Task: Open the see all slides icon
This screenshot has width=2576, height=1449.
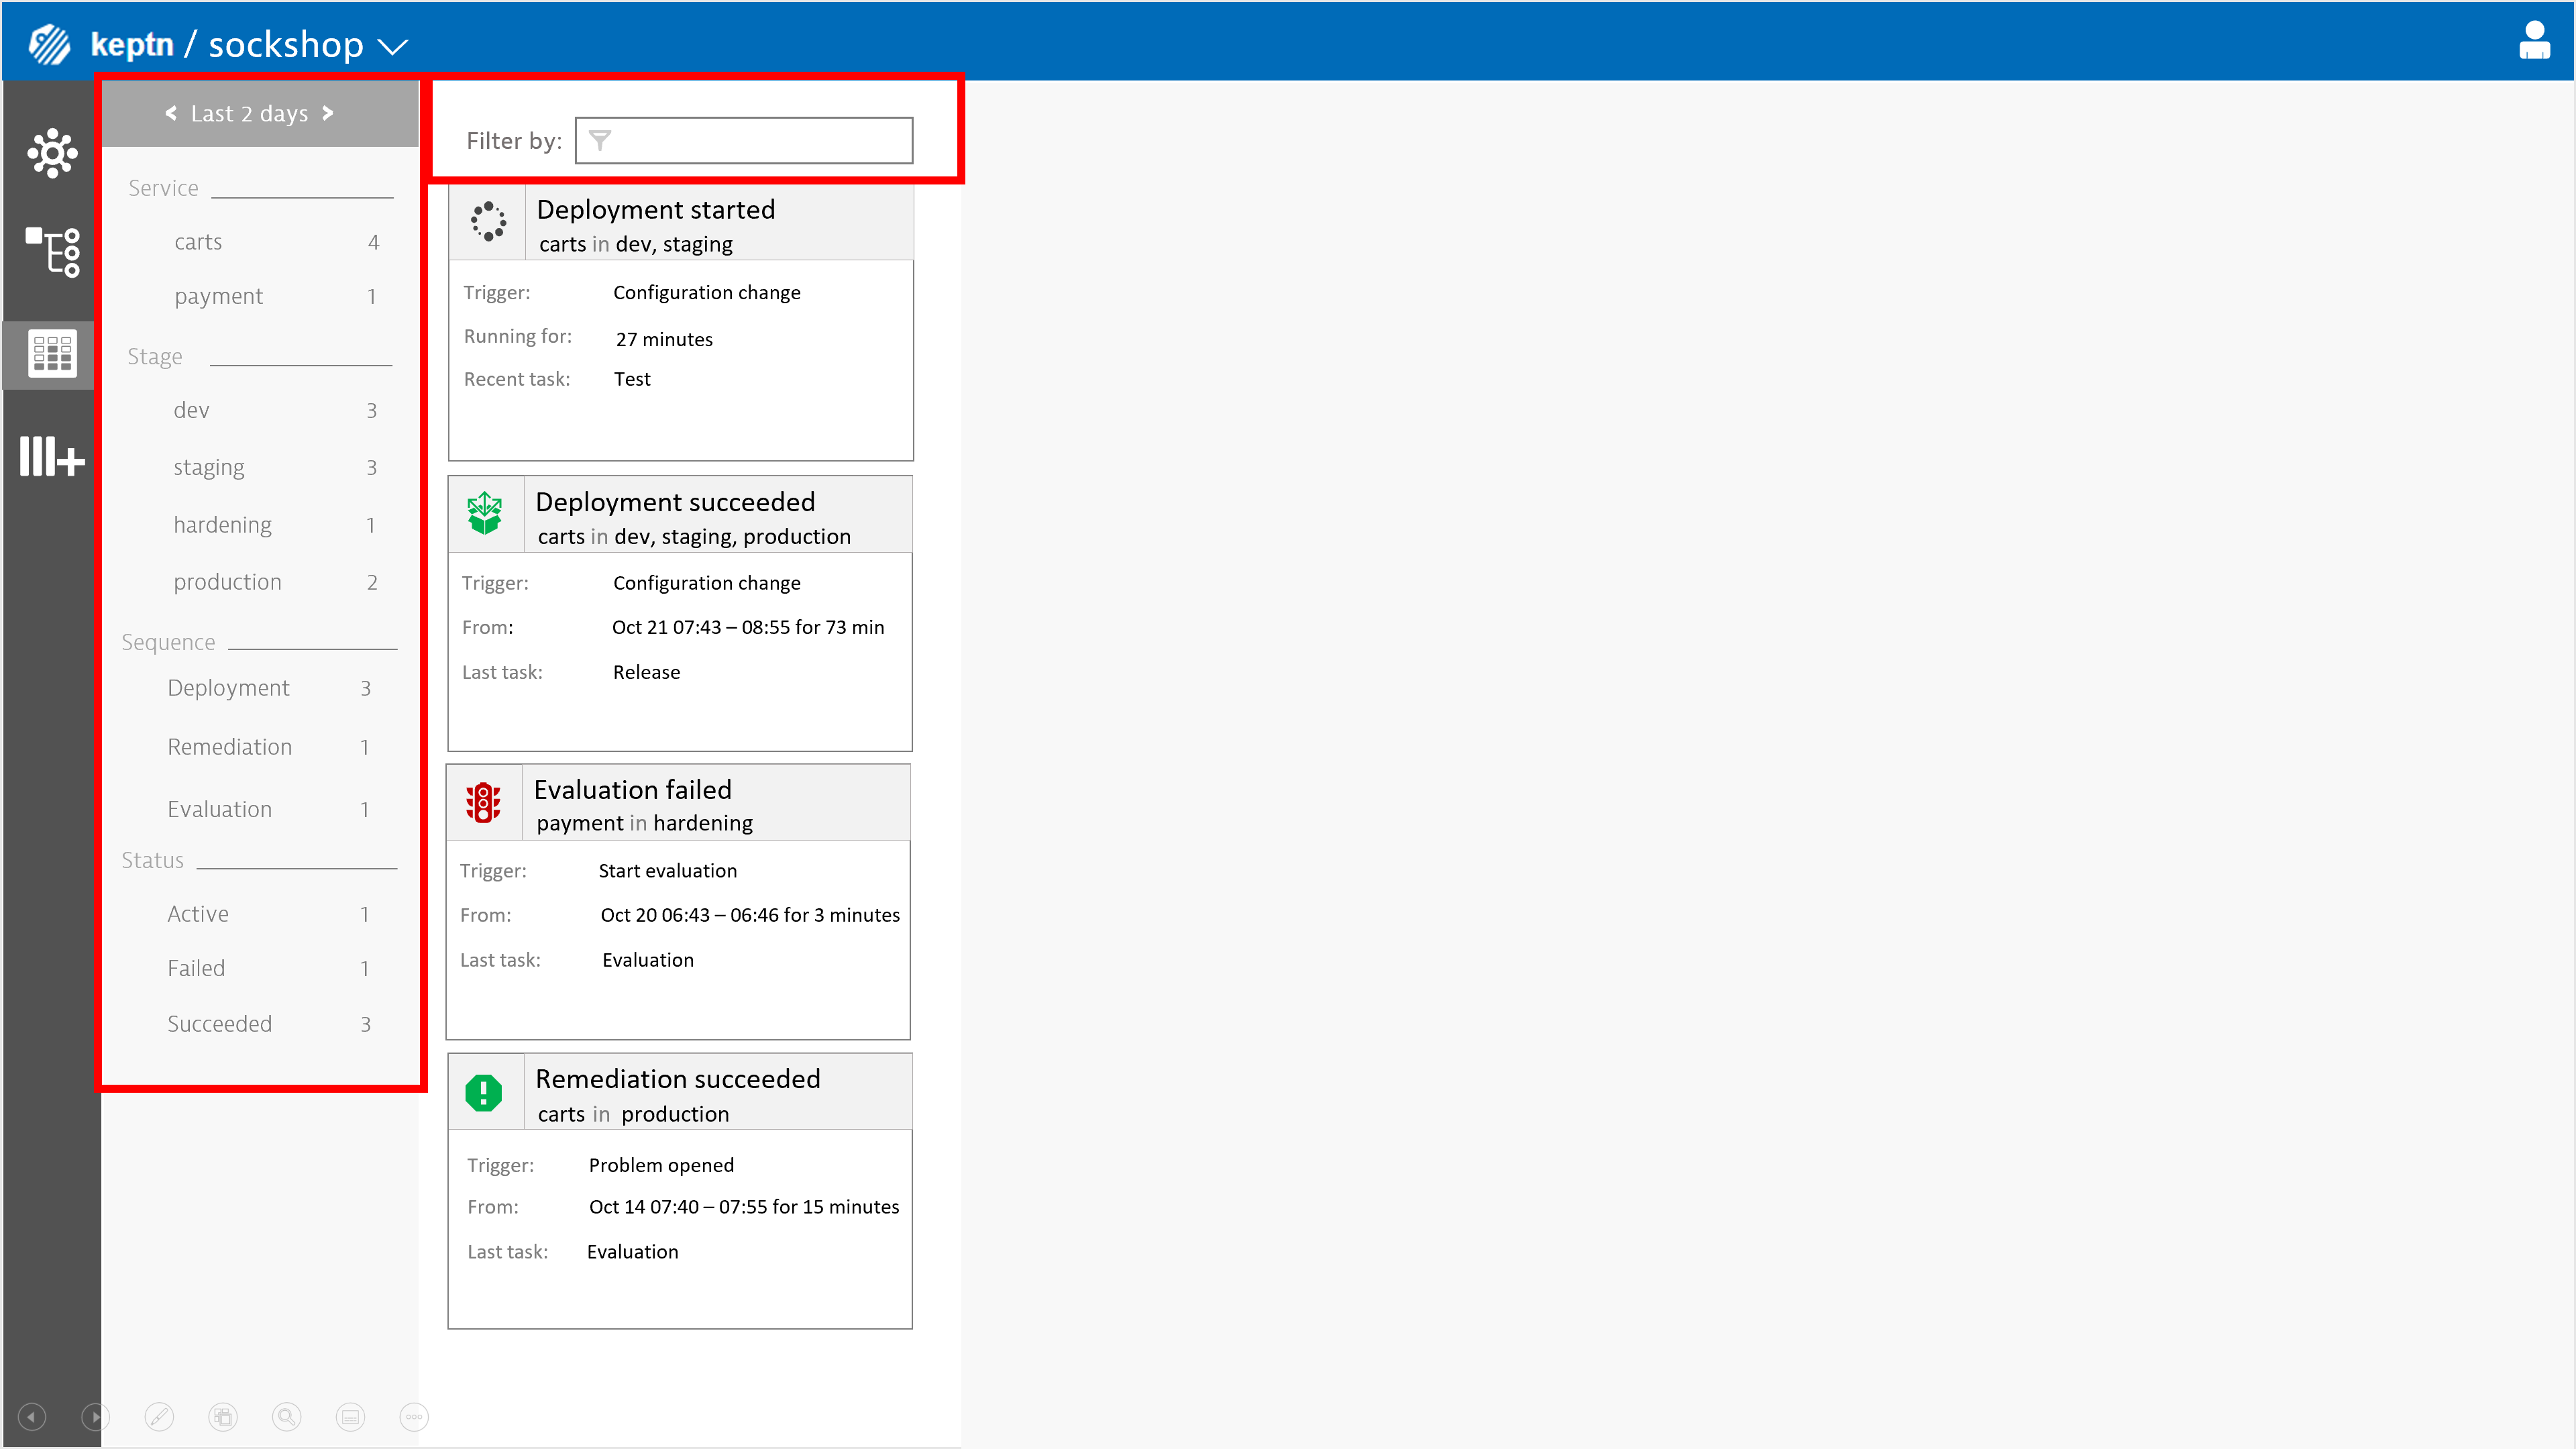Action: (x=223, y=1417)
